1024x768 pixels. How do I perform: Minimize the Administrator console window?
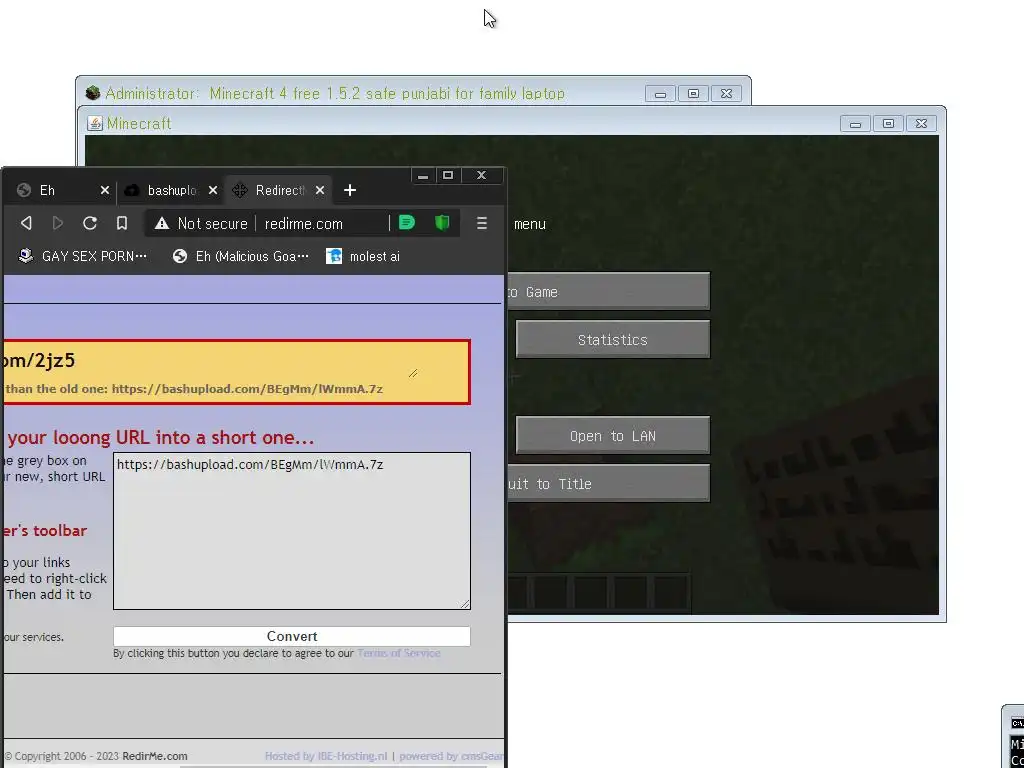(x=660, y=93)
